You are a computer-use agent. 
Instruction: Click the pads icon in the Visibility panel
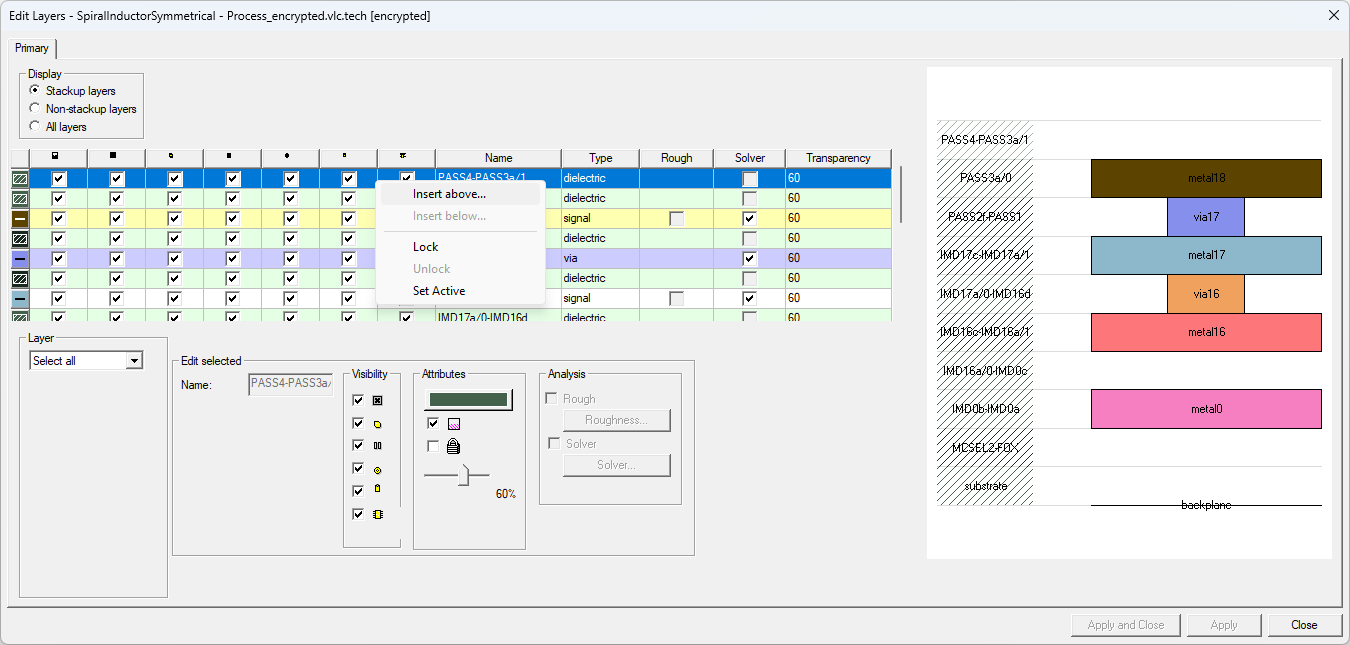click(378, 445)
